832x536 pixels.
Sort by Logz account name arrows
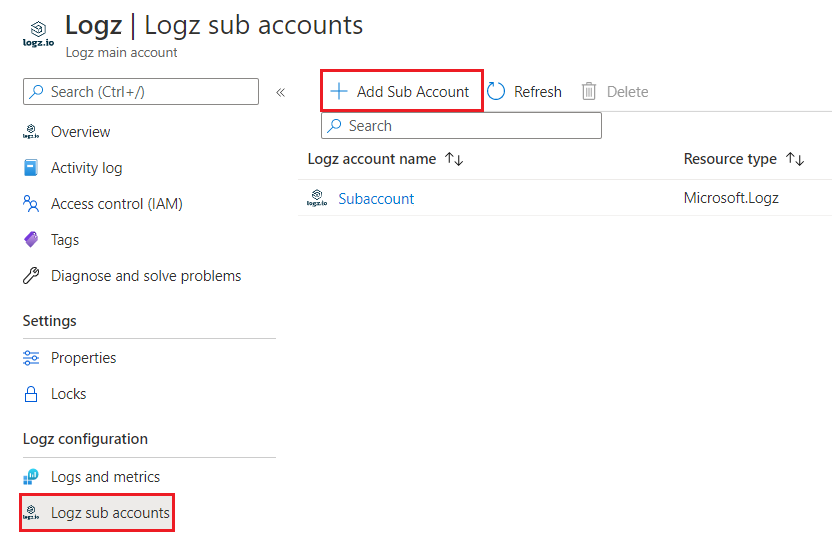pos(454,159)
